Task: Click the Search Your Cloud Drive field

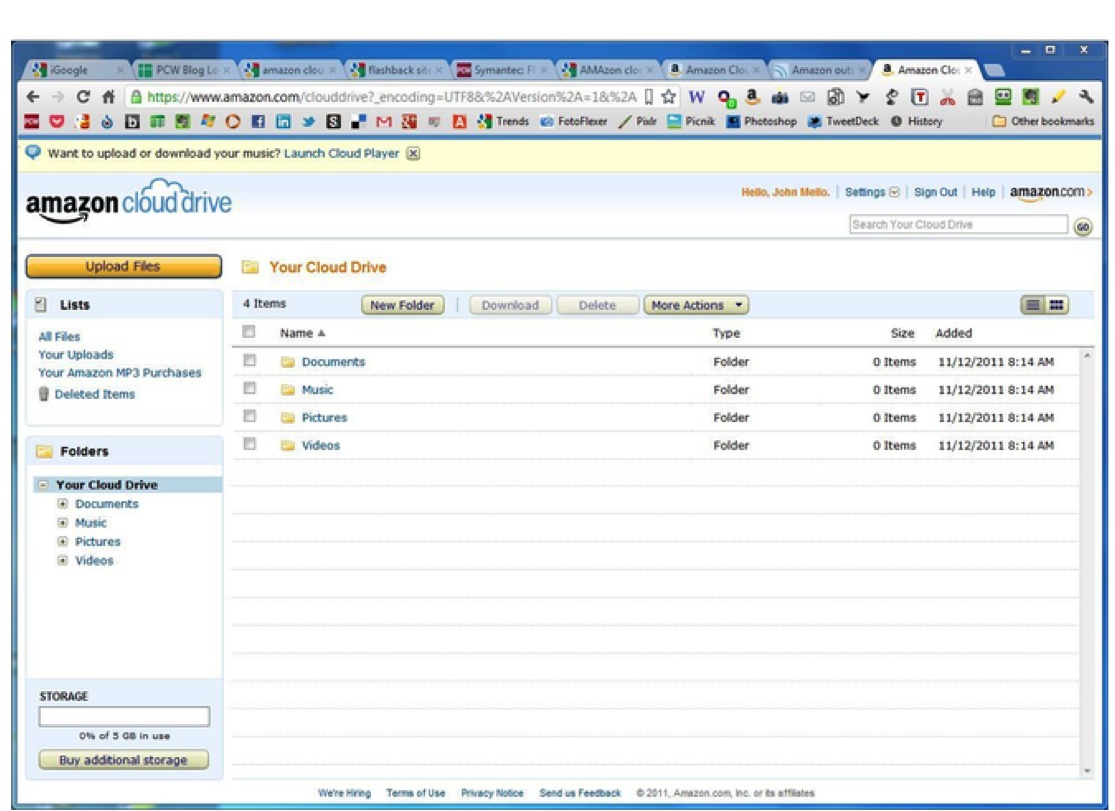Action: (x=958, y=225)
